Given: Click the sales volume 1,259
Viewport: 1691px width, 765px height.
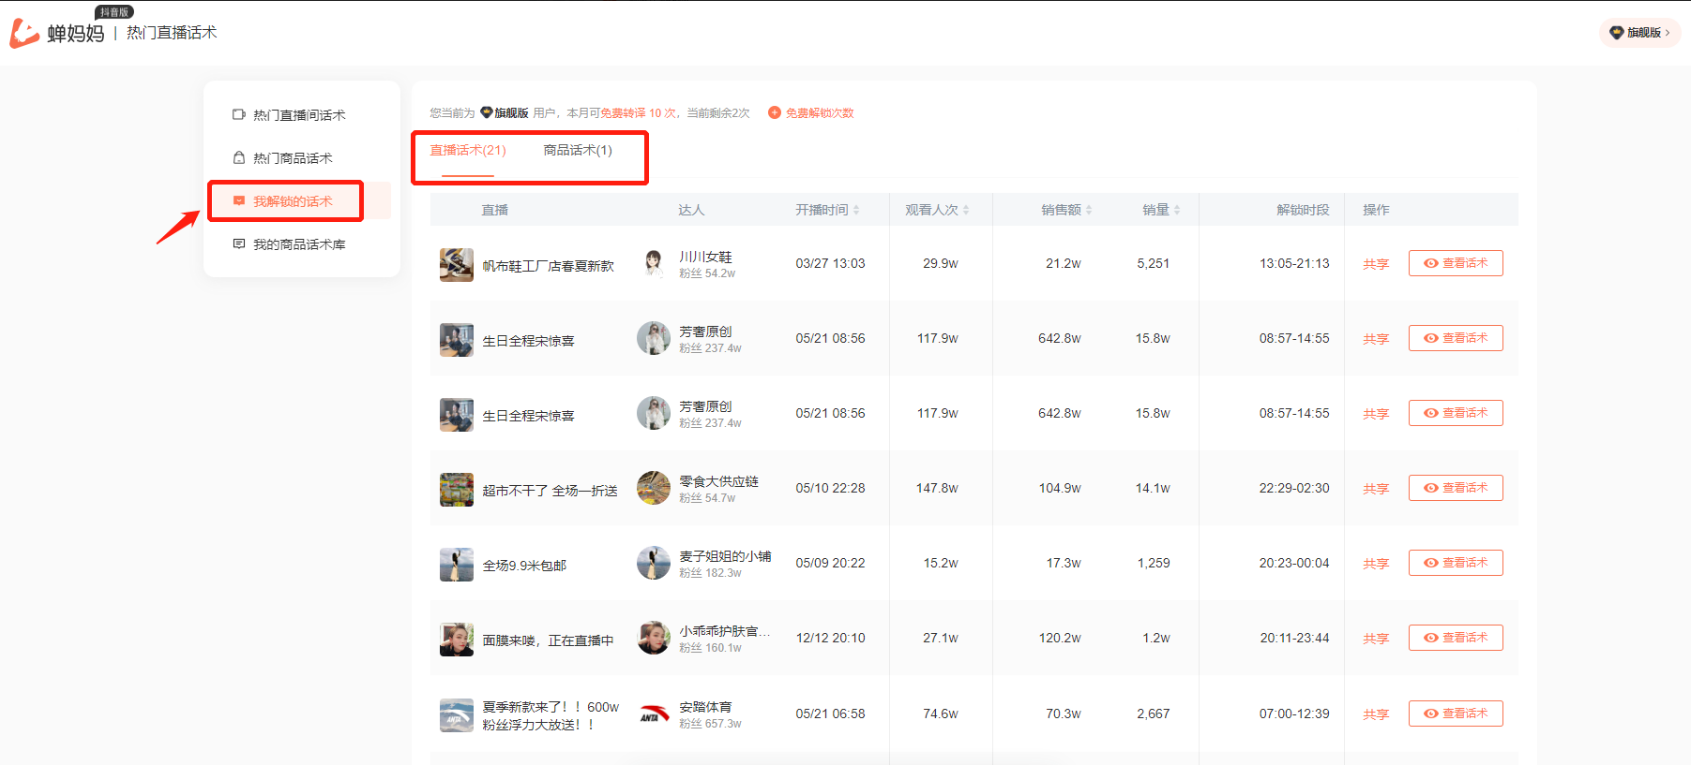Looking at the screenshot, I should tap(1153, 564).
